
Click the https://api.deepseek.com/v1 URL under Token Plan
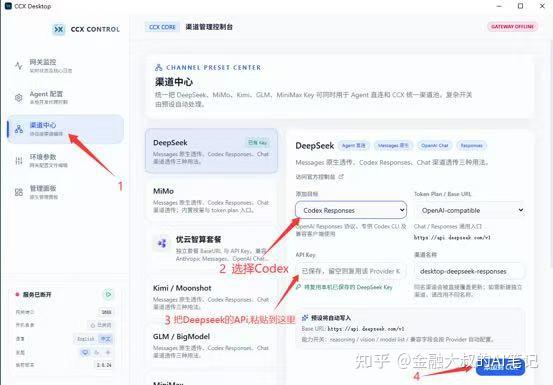452,238
